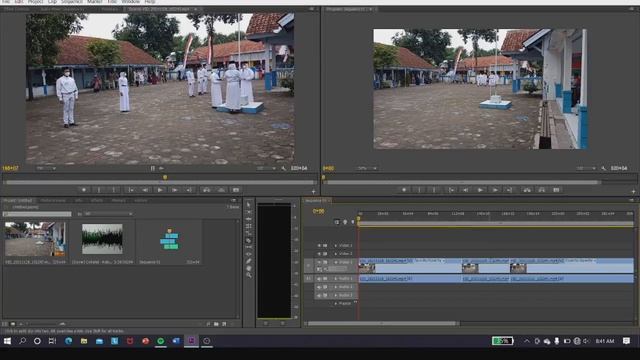Select the Razor tool
This screenshot has width=640, height=360.
tap(249, 240)
